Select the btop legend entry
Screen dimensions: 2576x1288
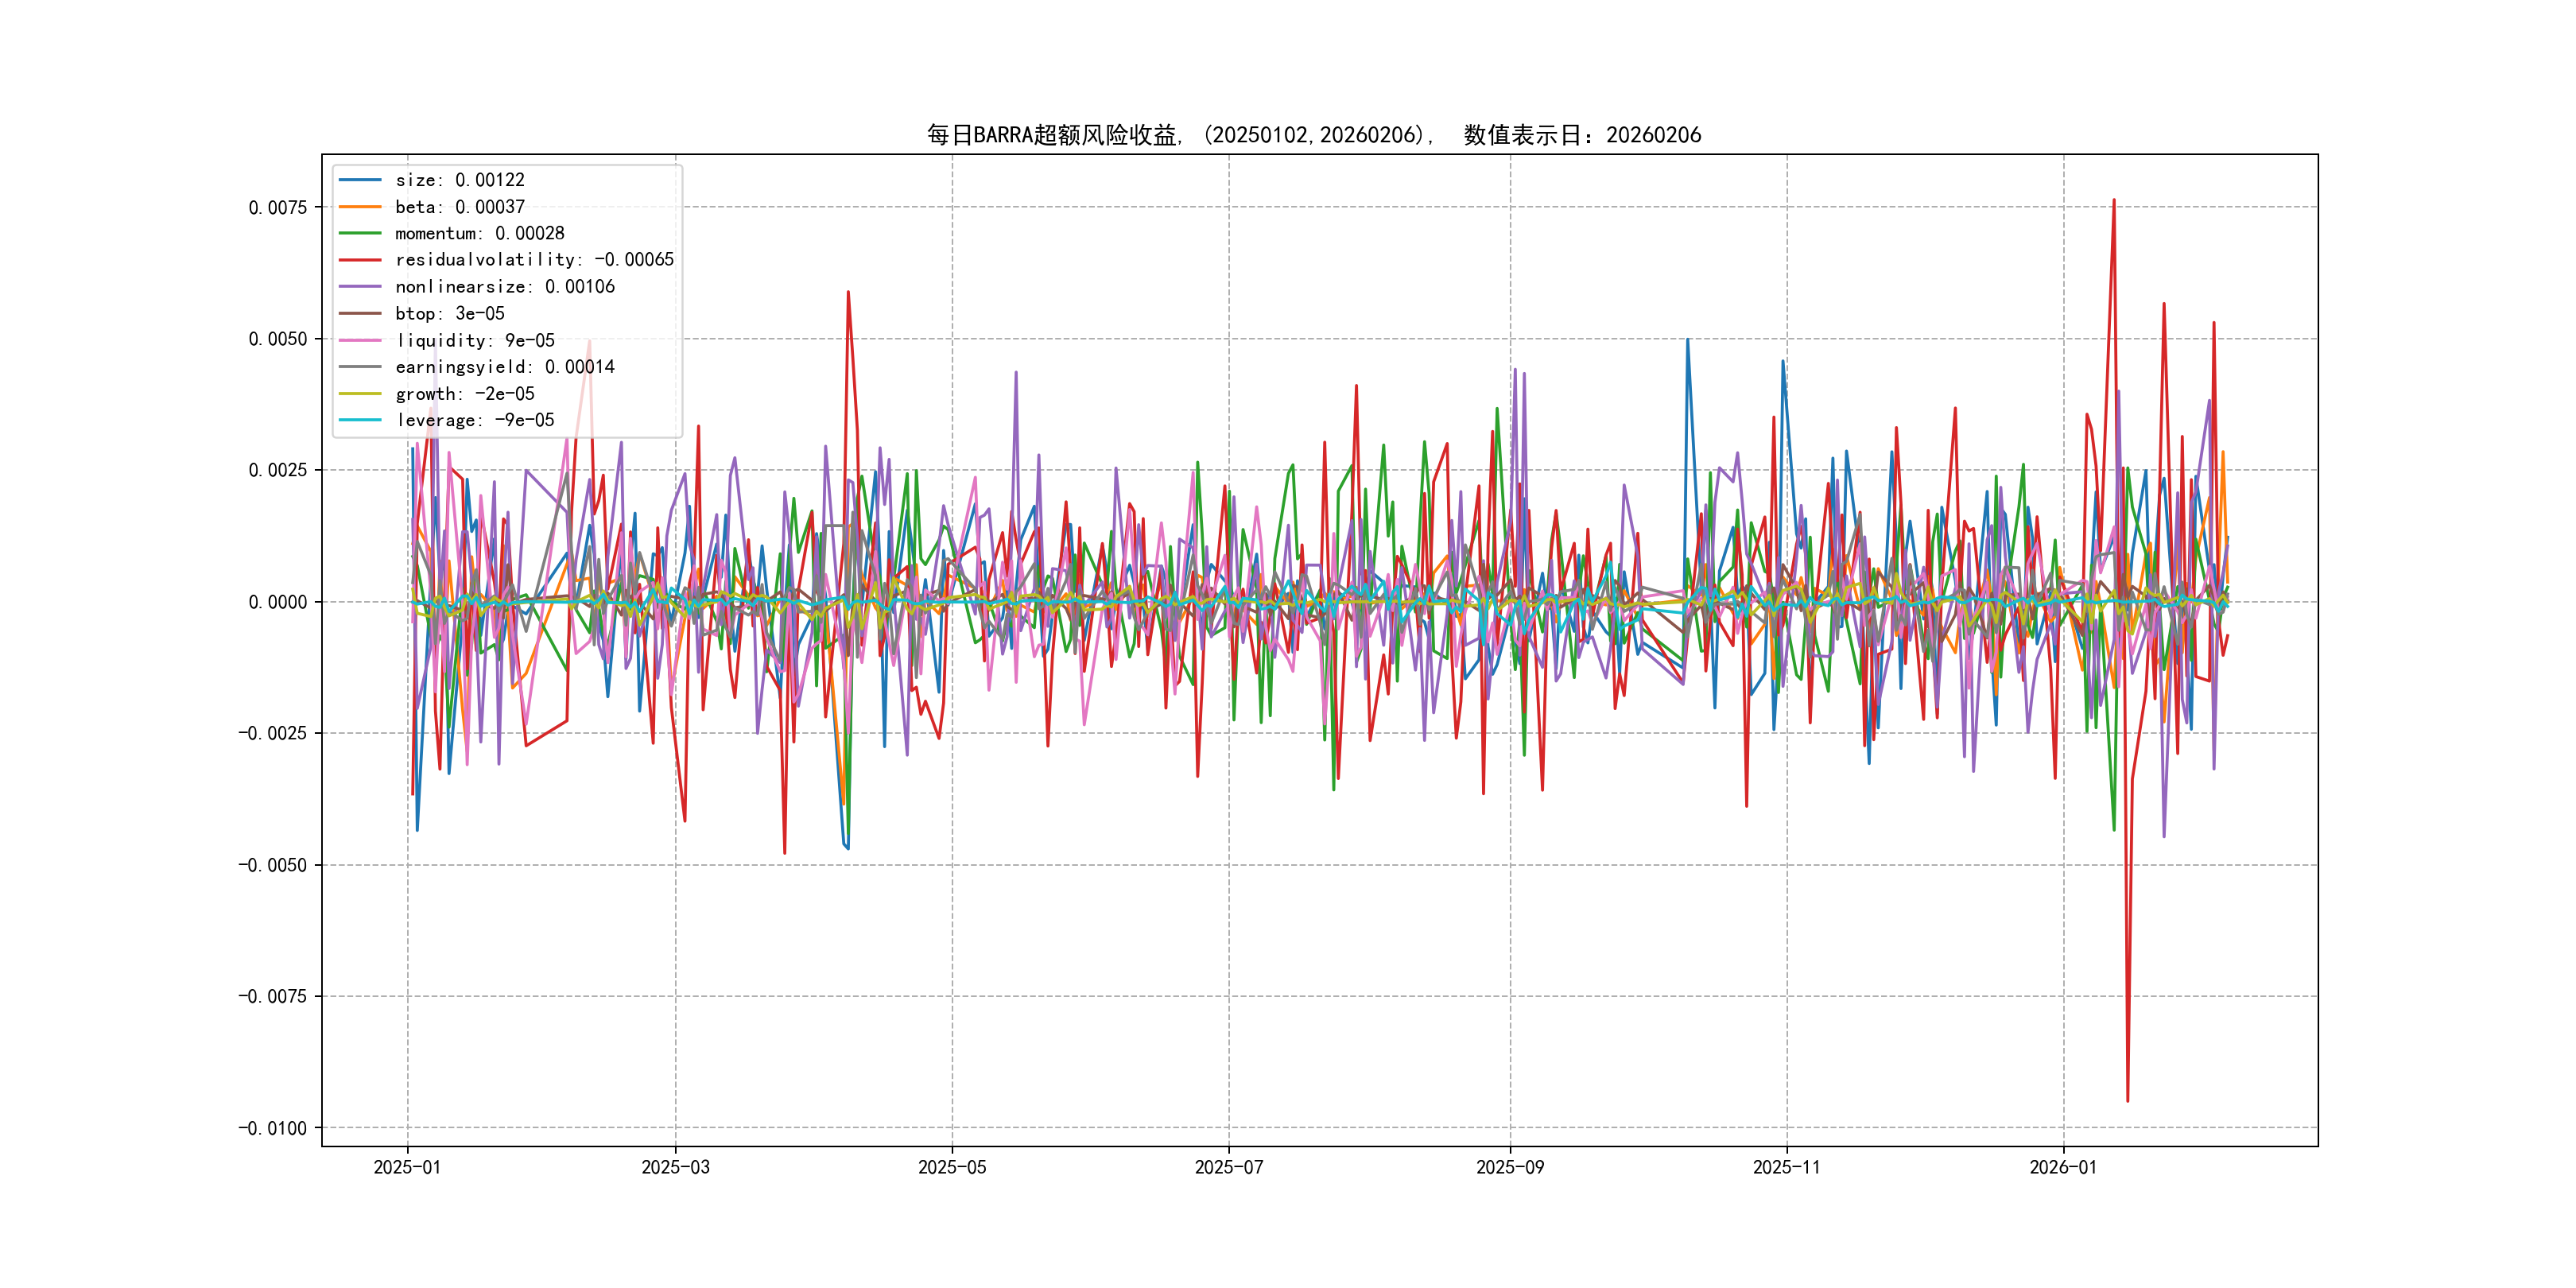point(449,314)
